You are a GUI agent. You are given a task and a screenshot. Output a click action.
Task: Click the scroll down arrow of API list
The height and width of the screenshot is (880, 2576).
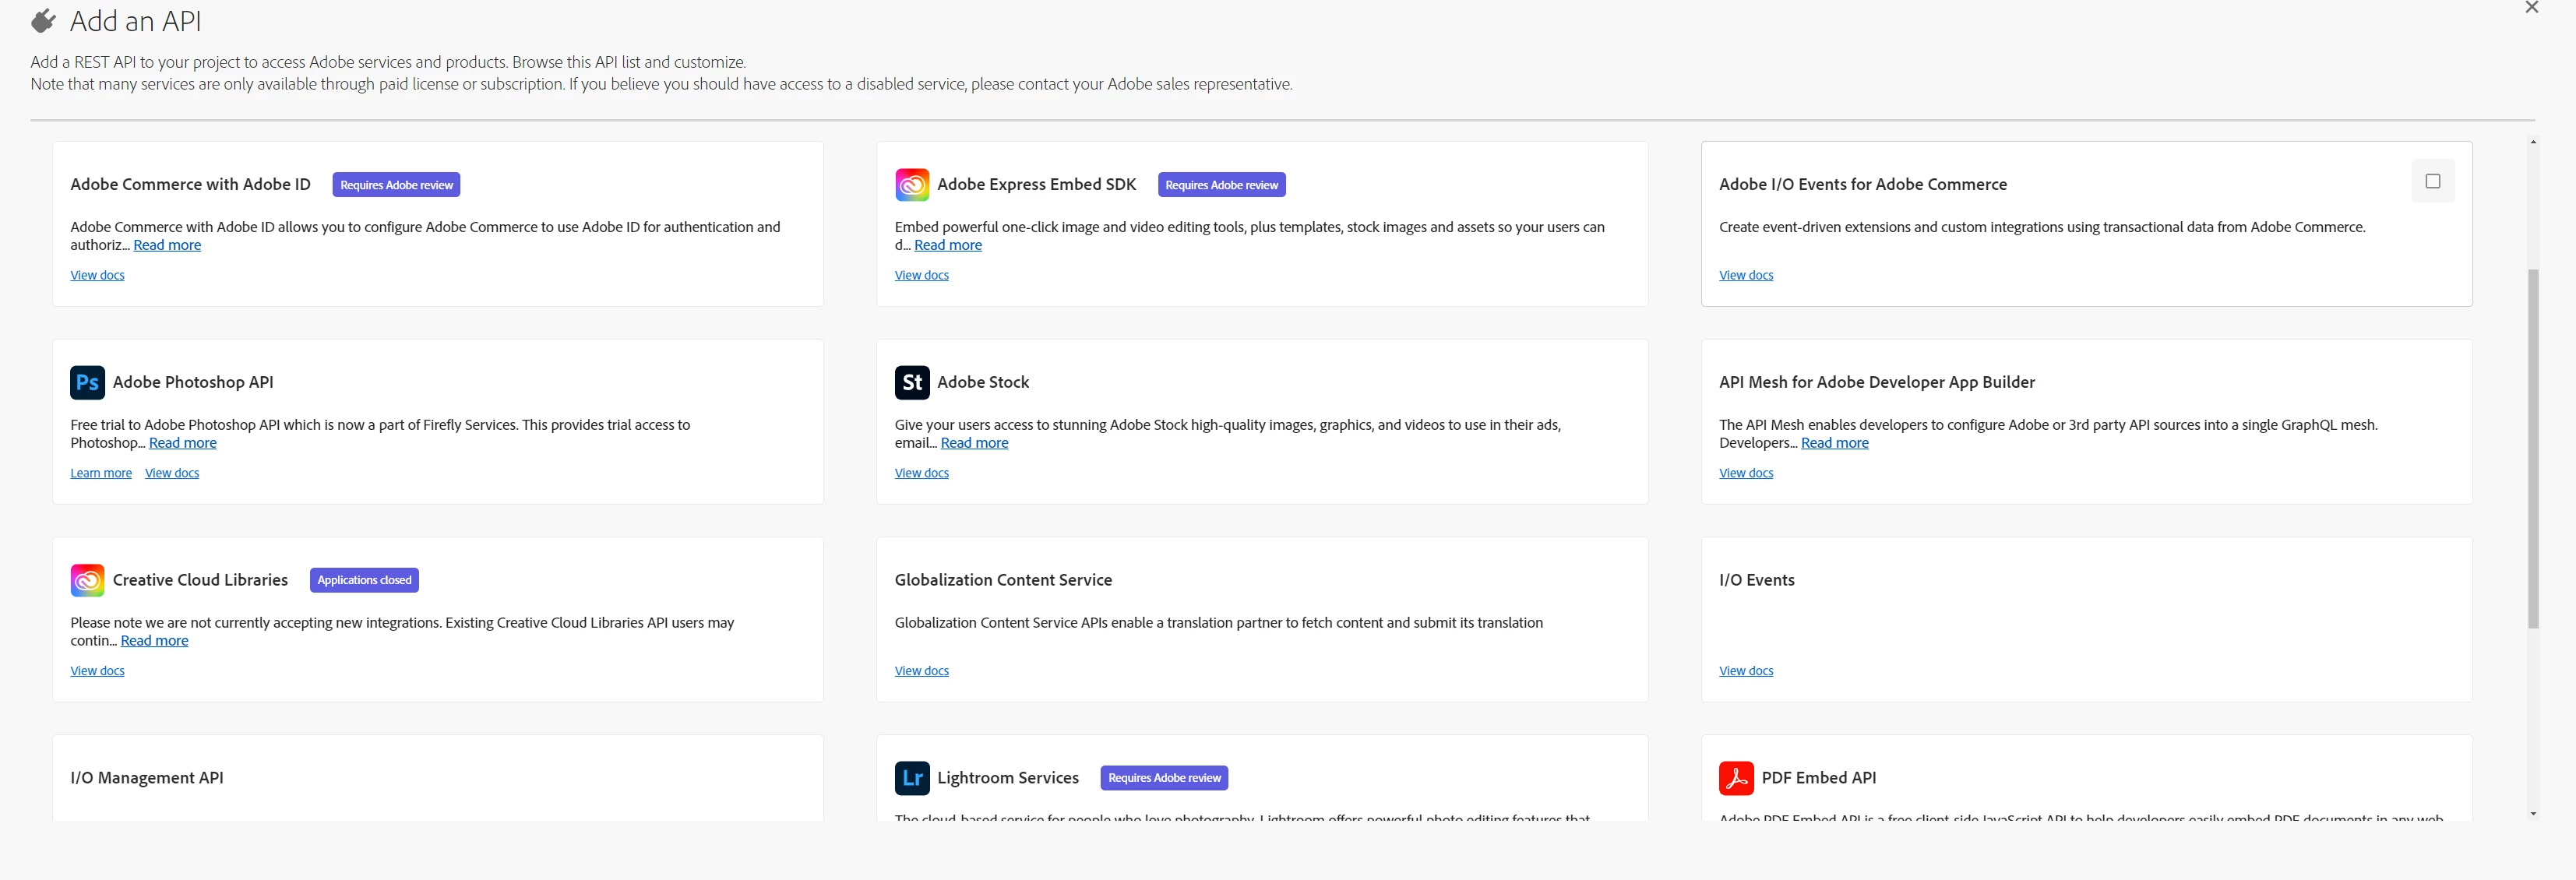click(x=2532, y=814)
